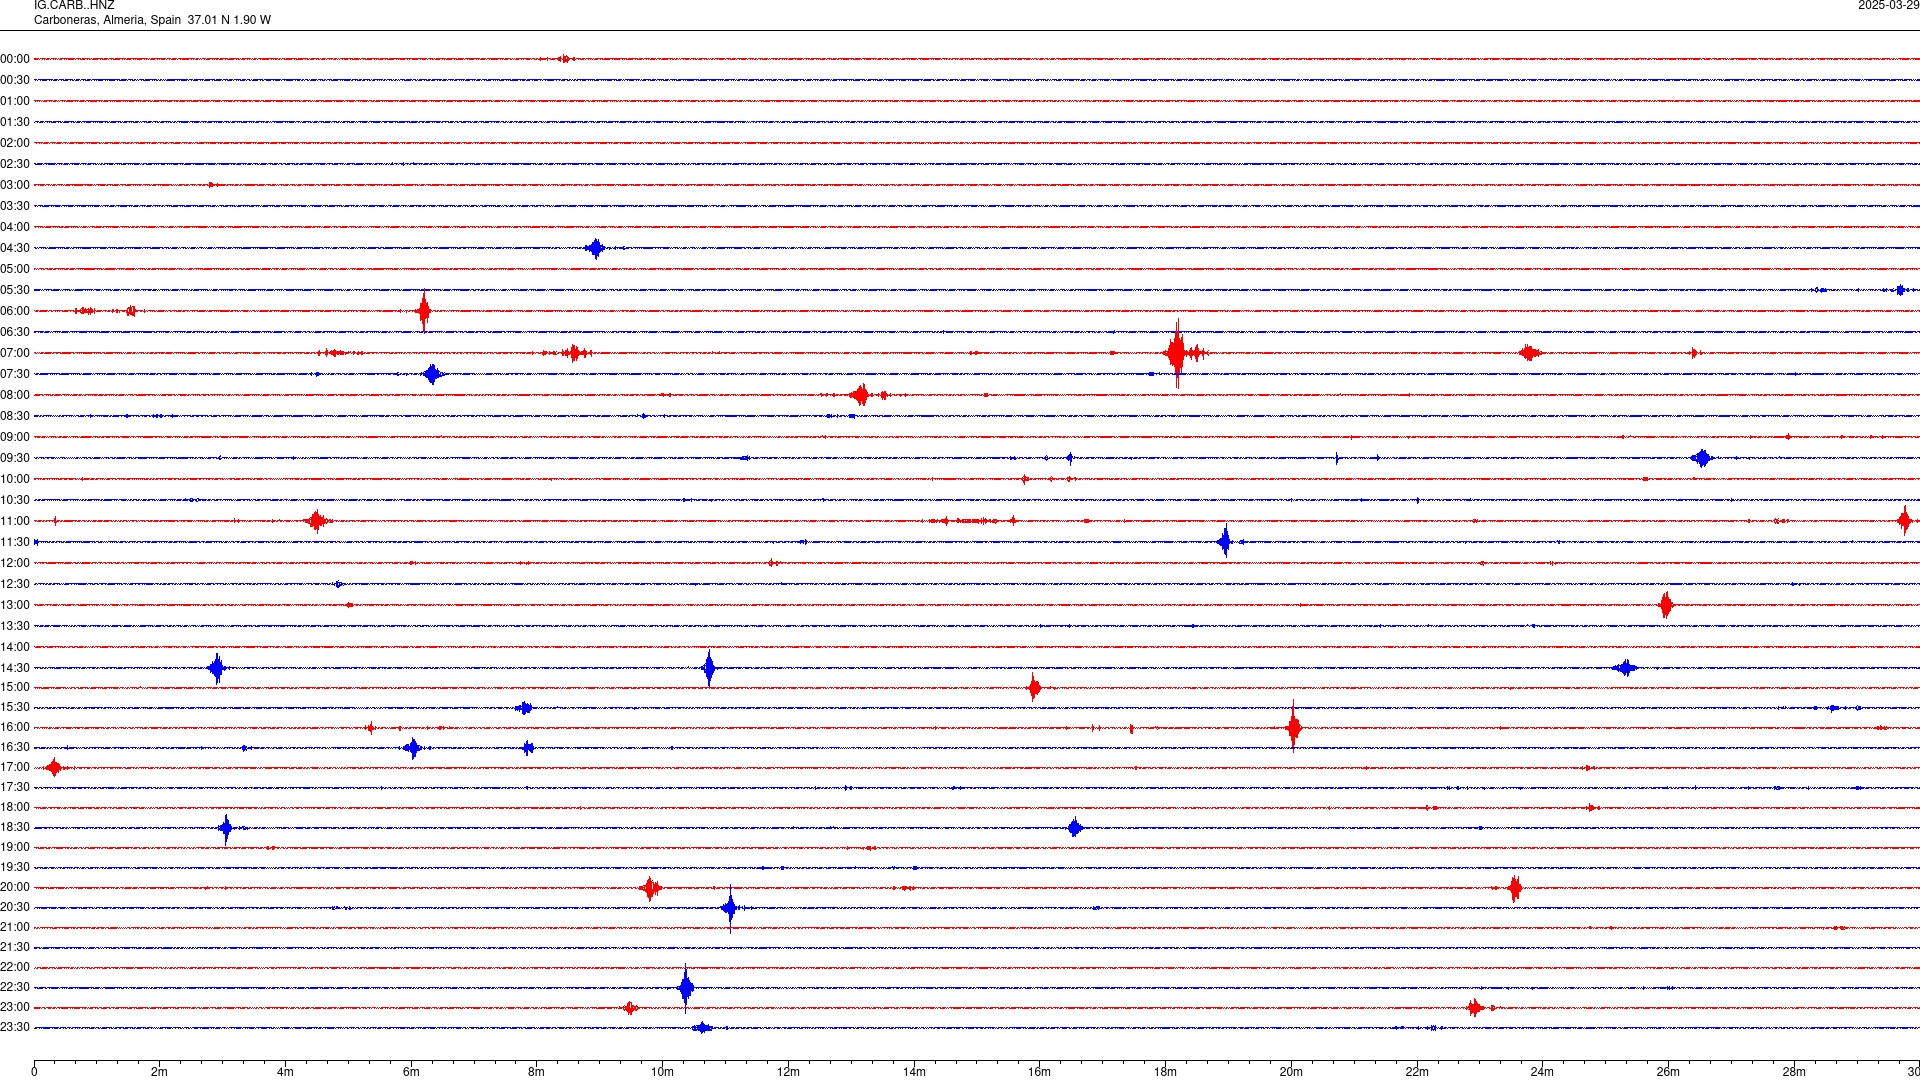The width and height of the screenshot is (1920, 1080).
Task: Click the date 2025-03-29
Action: click(x=1888, y=6)
